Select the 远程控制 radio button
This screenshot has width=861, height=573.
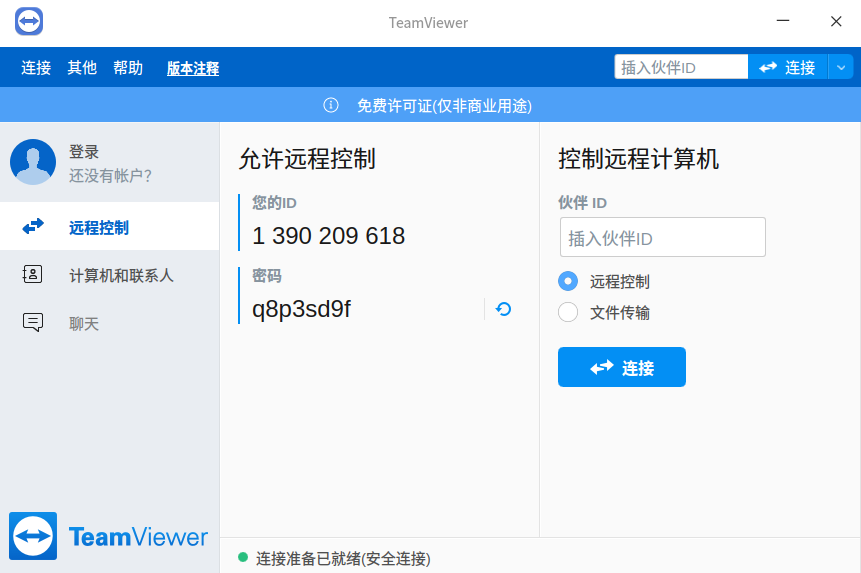tap(568, 281)
